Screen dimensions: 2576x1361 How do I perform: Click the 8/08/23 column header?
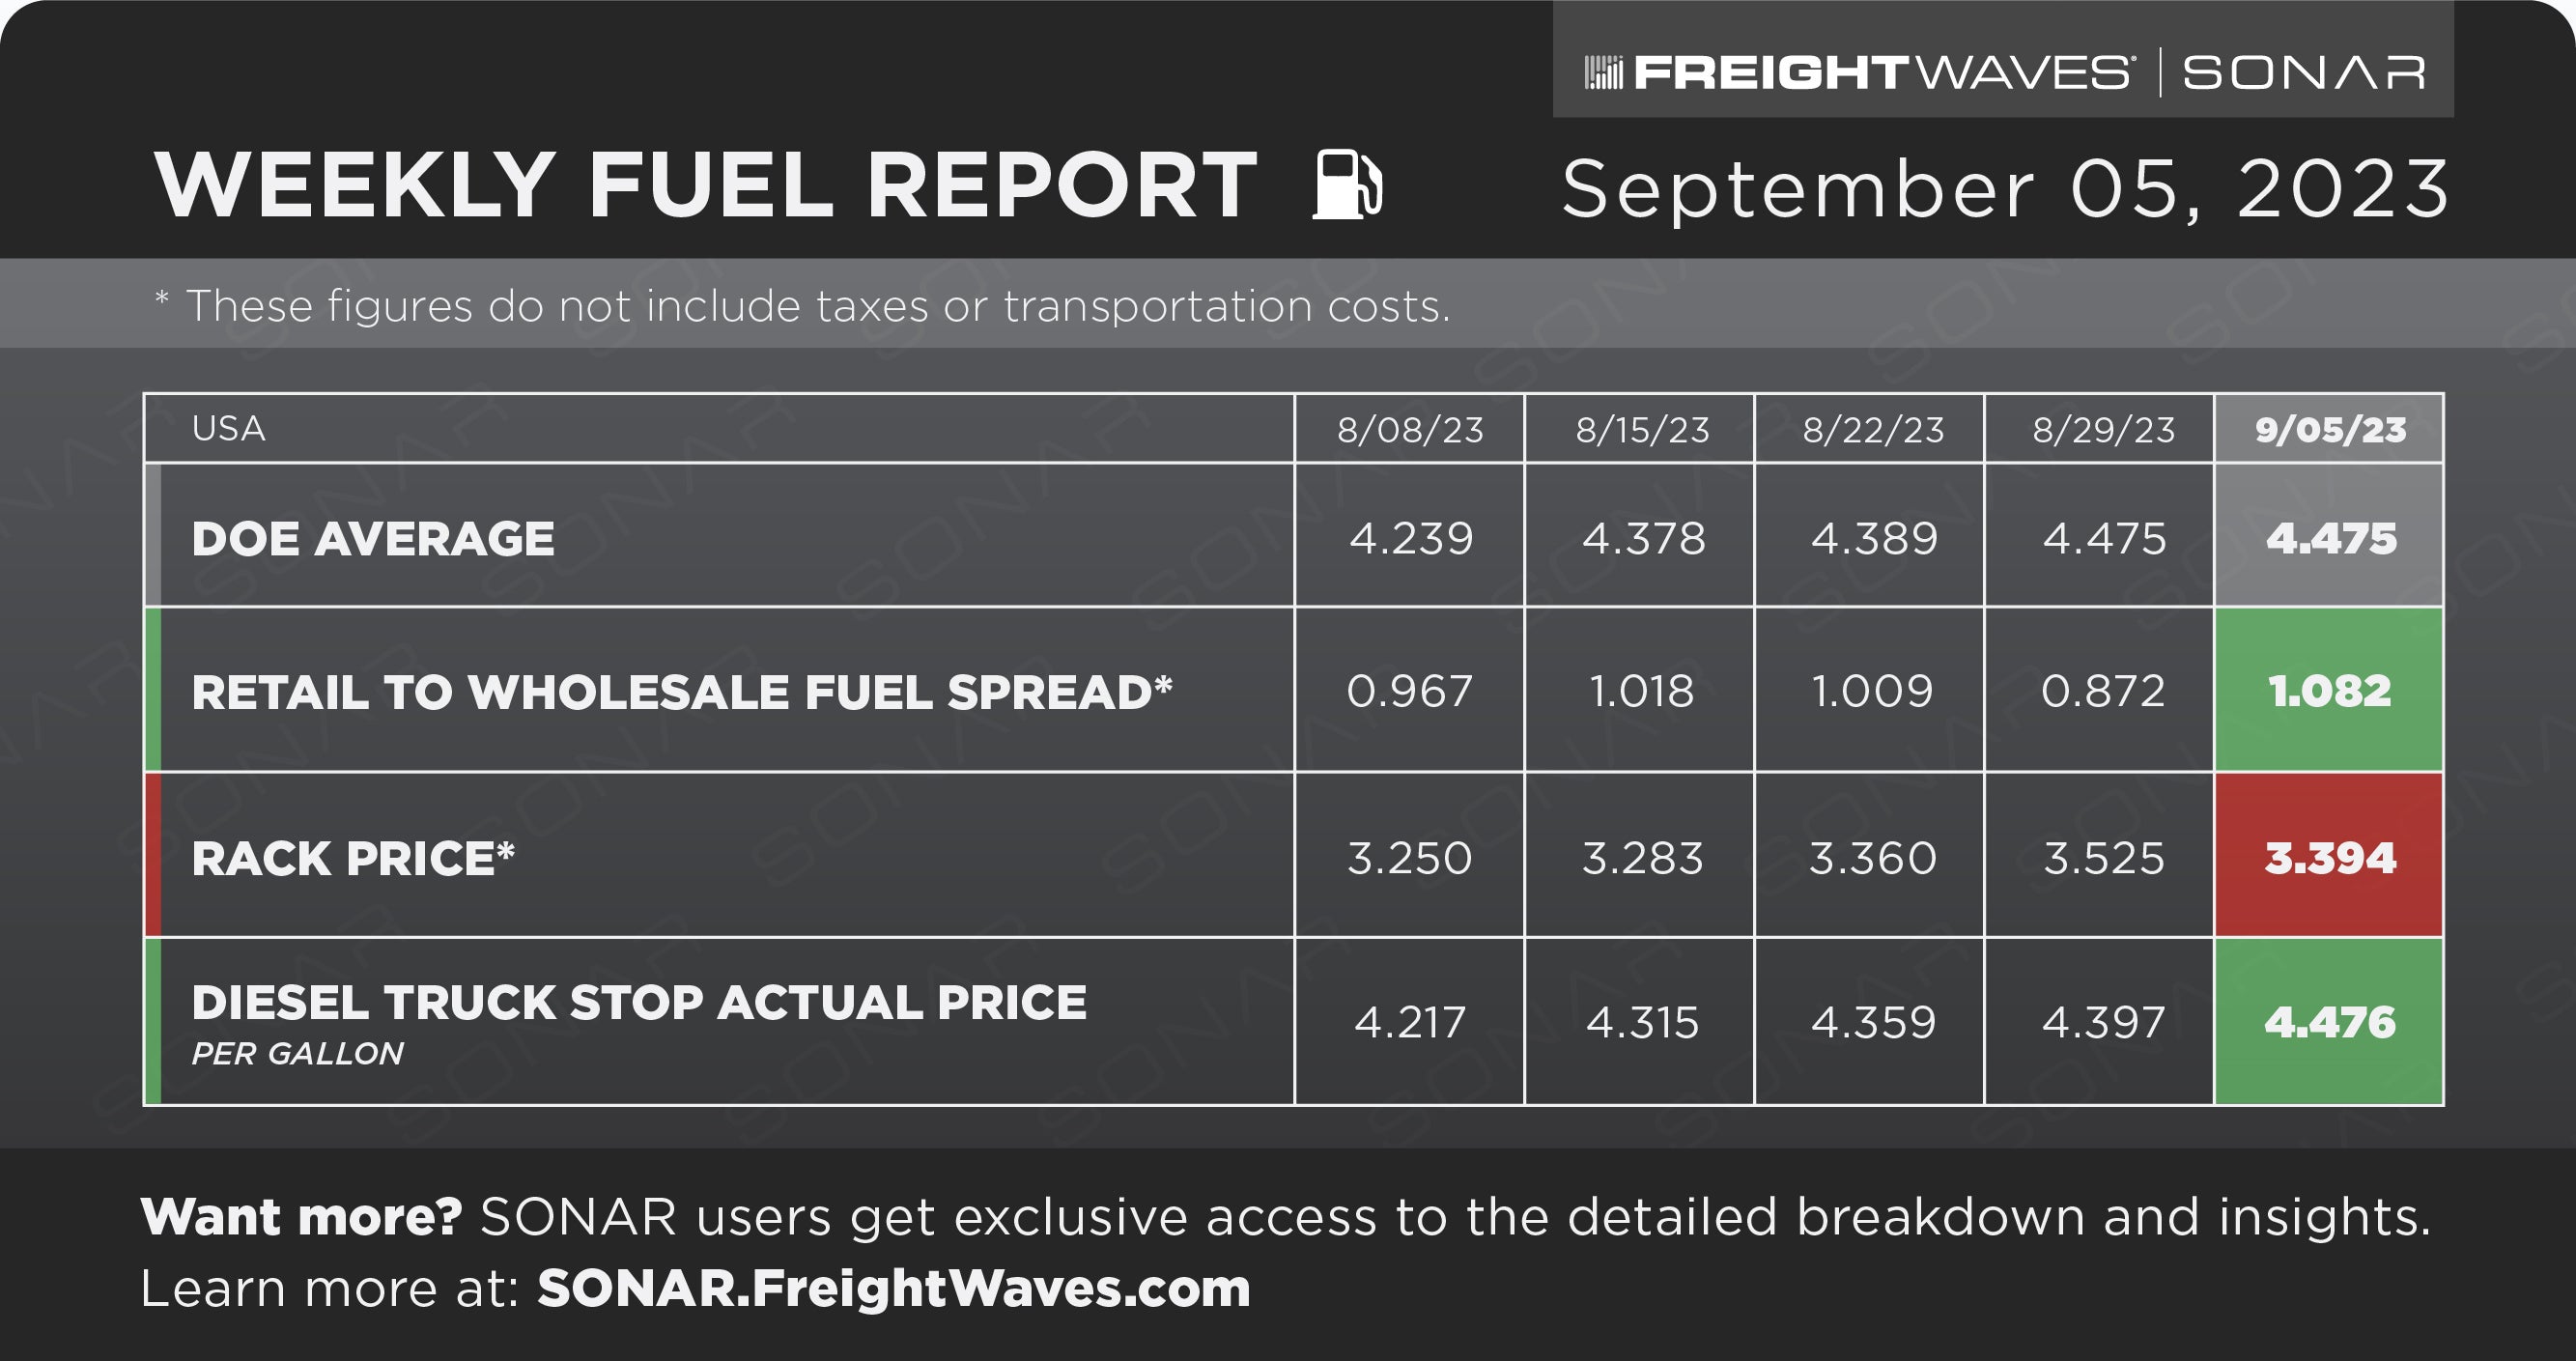point(1410,429)
